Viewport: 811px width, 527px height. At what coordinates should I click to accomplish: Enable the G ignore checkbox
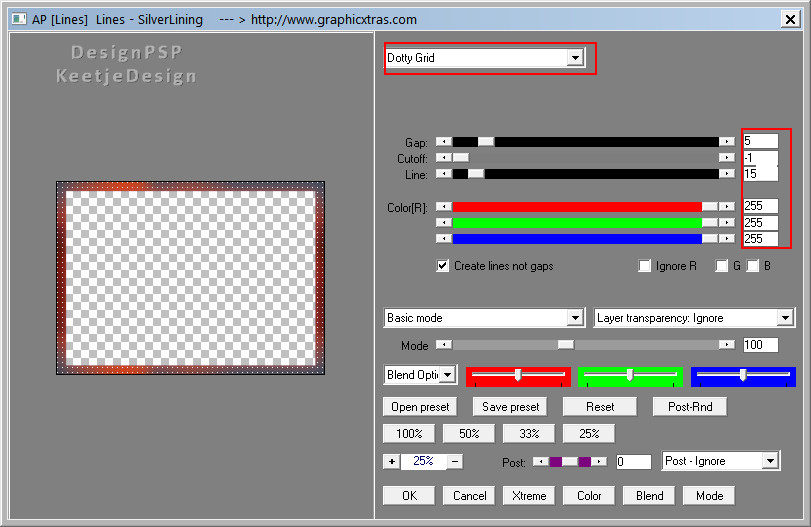click(x=721, y=266)
